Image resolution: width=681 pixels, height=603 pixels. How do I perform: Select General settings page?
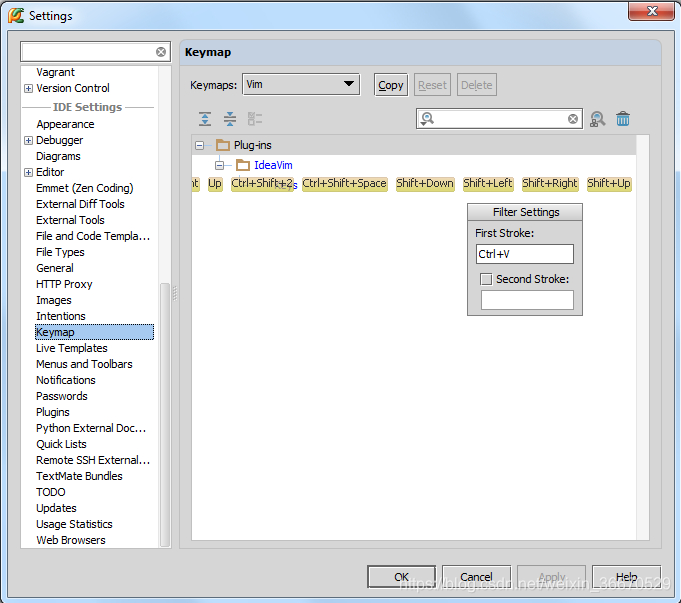pyautogui.click(x=55, y=268)
